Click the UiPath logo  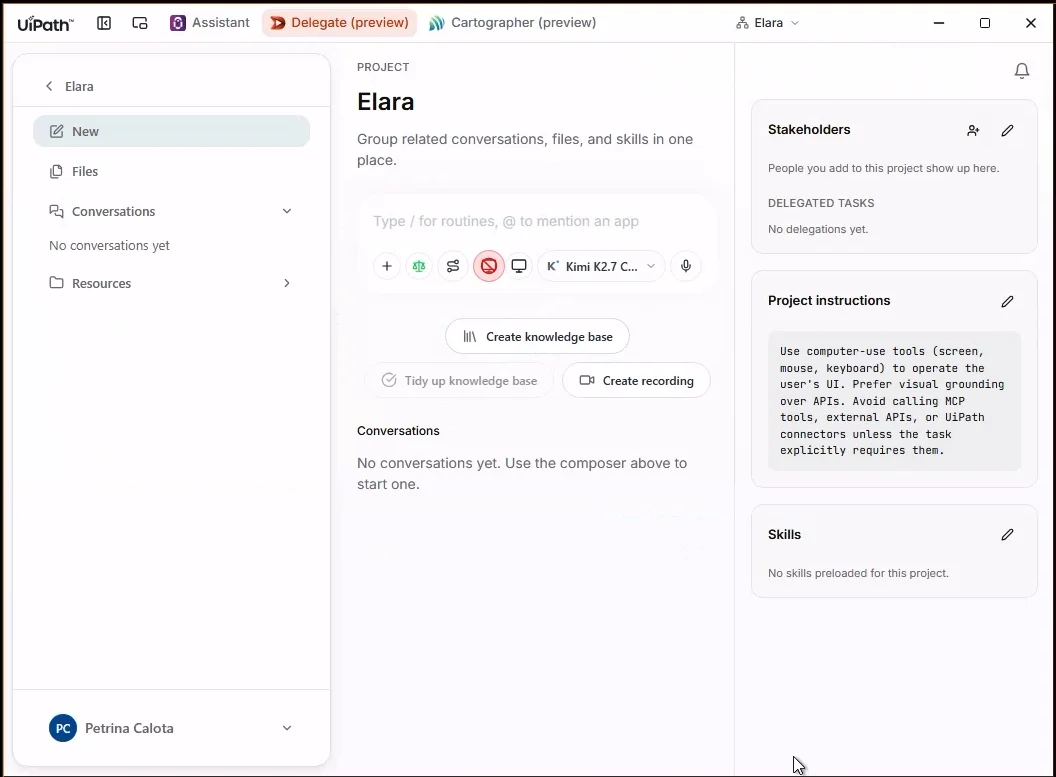point(45,24)
